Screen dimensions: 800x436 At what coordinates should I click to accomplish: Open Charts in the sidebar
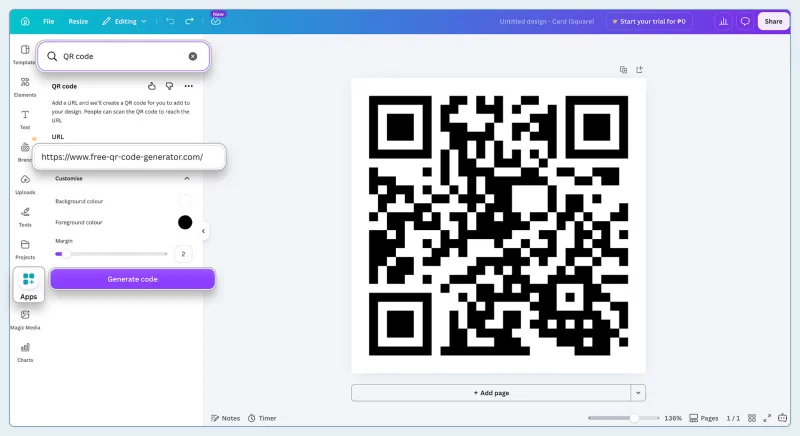[24, 352]
